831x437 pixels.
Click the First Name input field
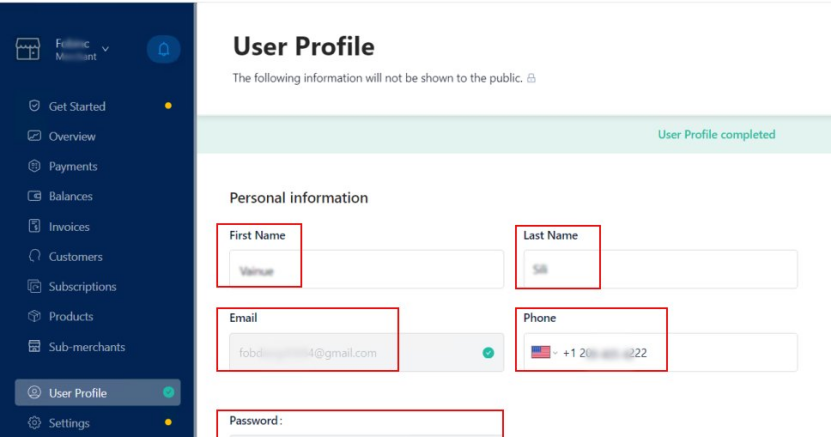[366, 269]
